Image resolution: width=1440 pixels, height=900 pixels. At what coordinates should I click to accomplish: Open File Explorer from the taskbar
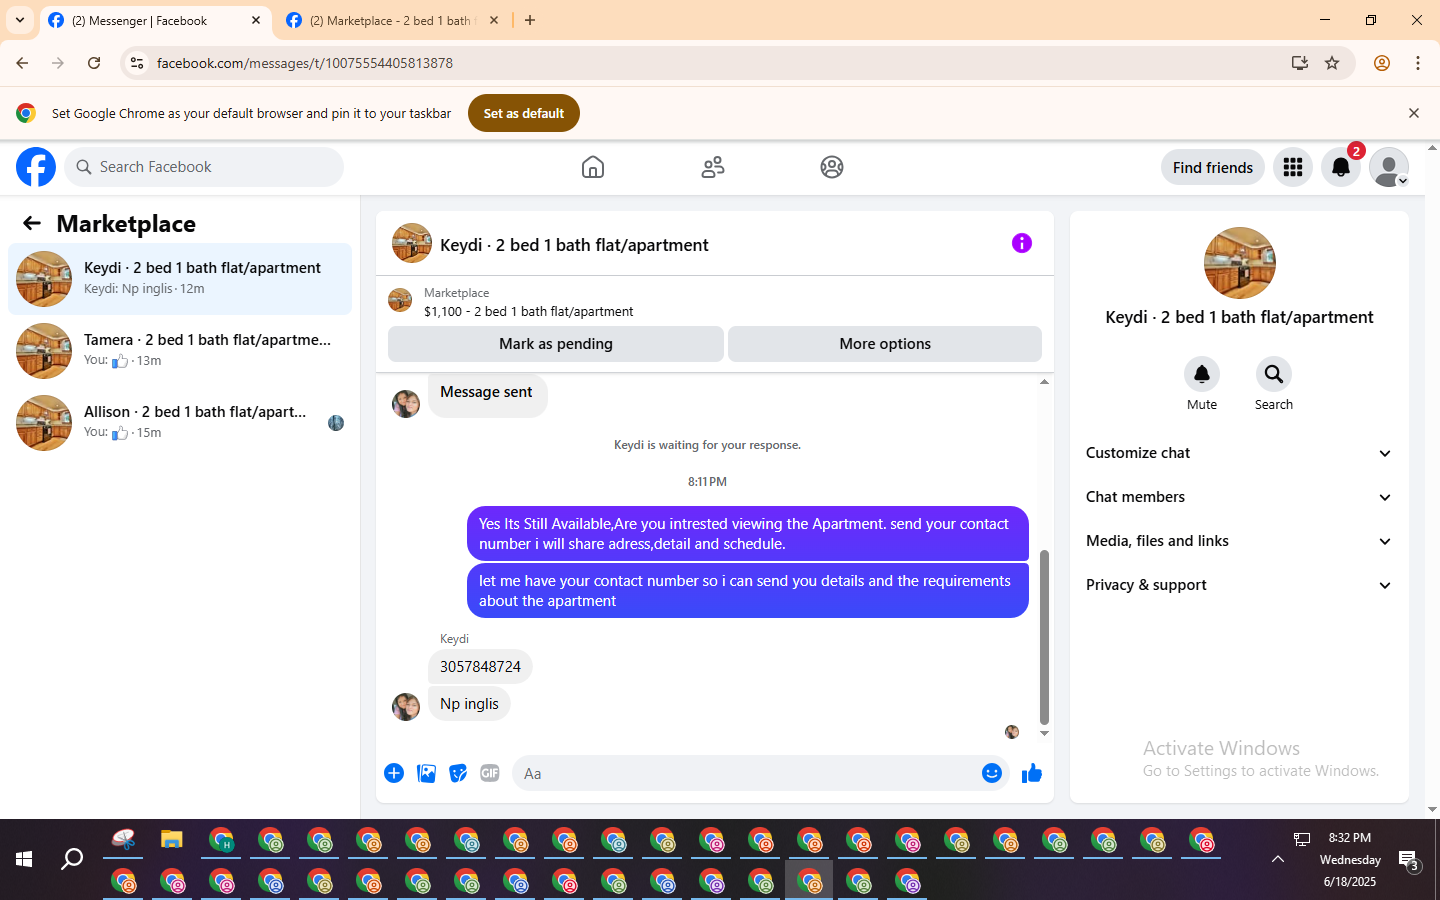pyautogui.click(x=172, y=839)
